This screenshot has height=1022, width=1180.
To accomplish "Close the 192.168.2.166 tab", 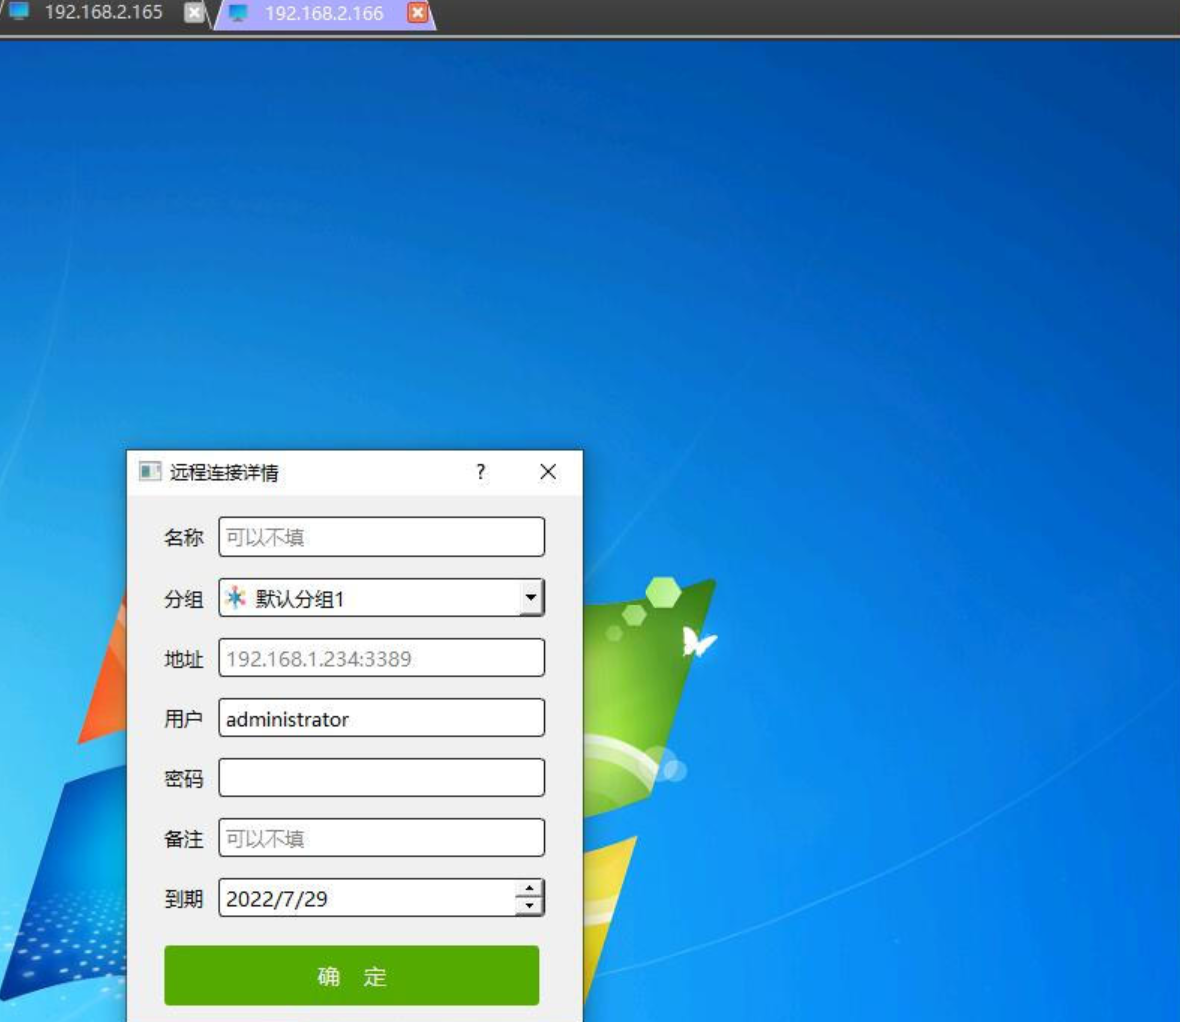I will point(418,13).
